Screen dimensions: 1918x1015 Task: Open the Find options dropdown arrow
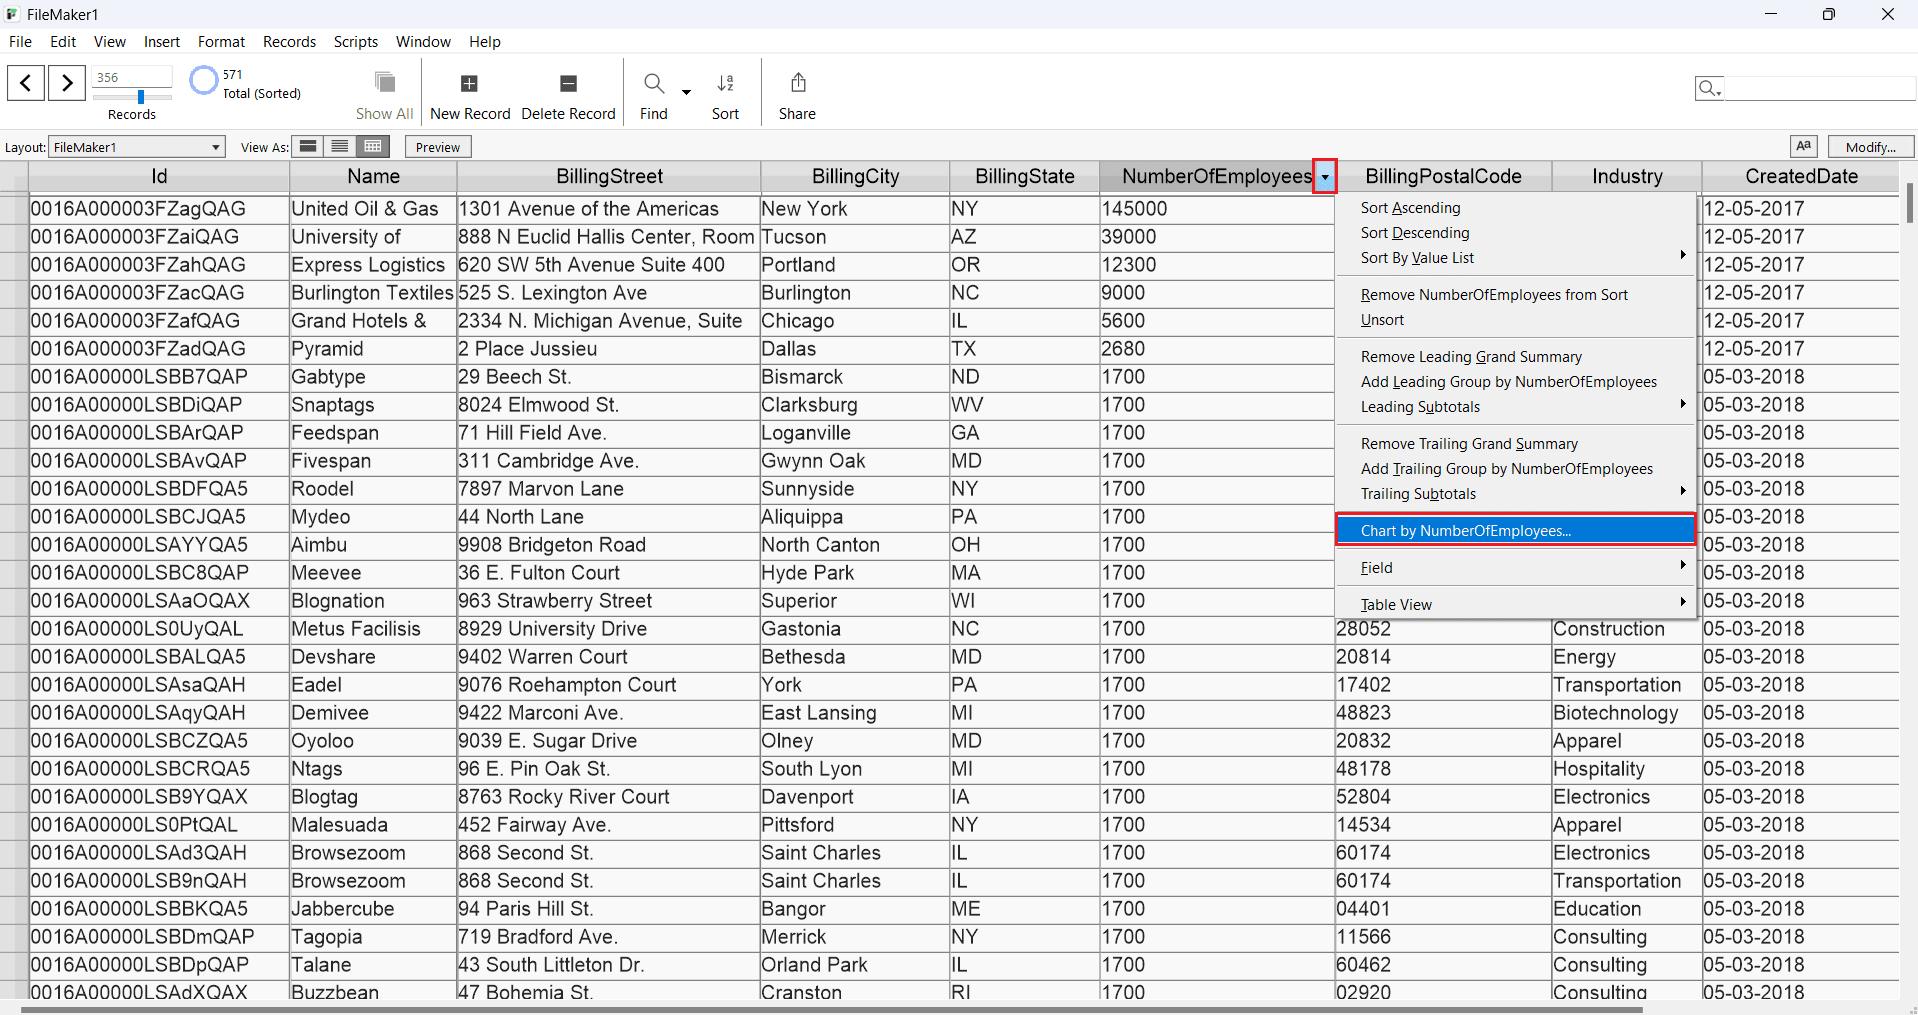[687, 92]
